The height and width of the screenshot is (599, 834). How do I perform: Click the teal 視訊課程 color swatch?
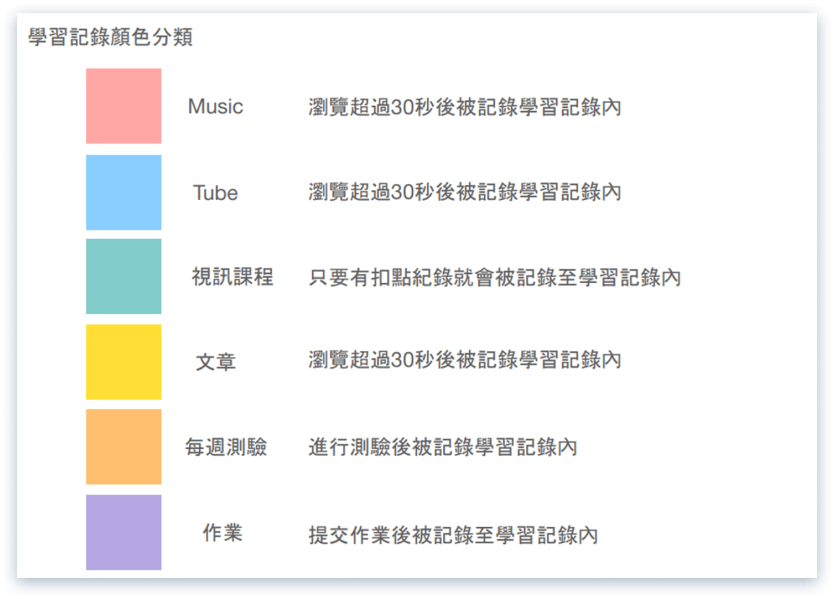pos(123,277)
